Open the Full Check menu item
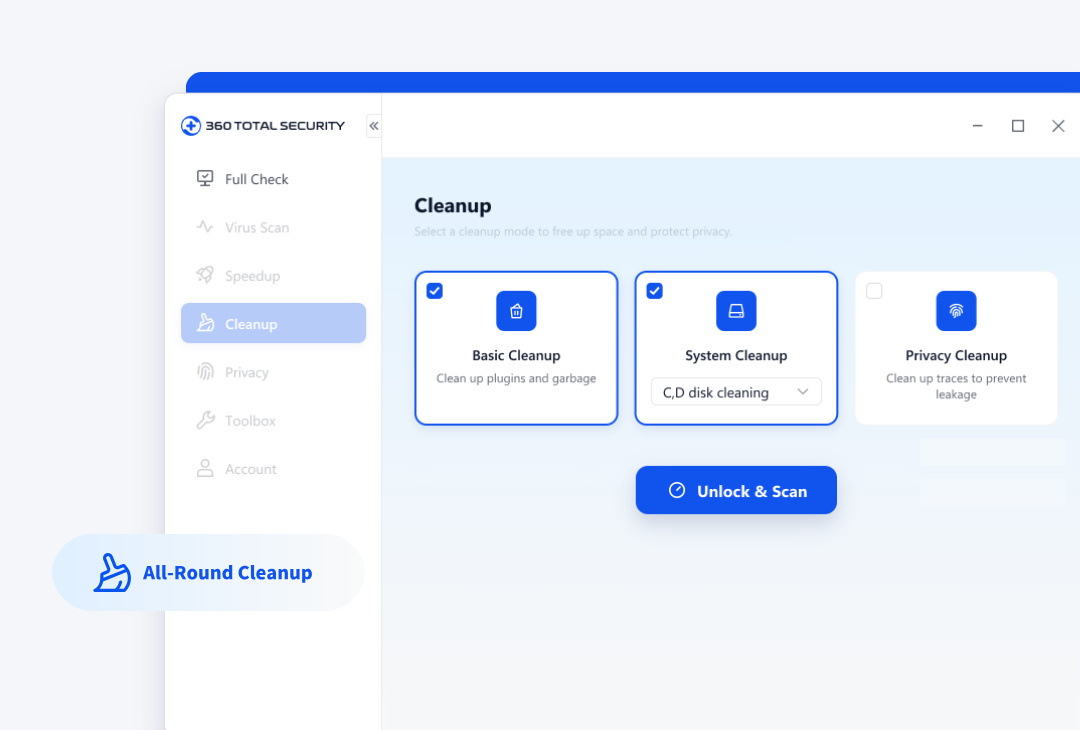1080x730 pixels. click(273, 179)
